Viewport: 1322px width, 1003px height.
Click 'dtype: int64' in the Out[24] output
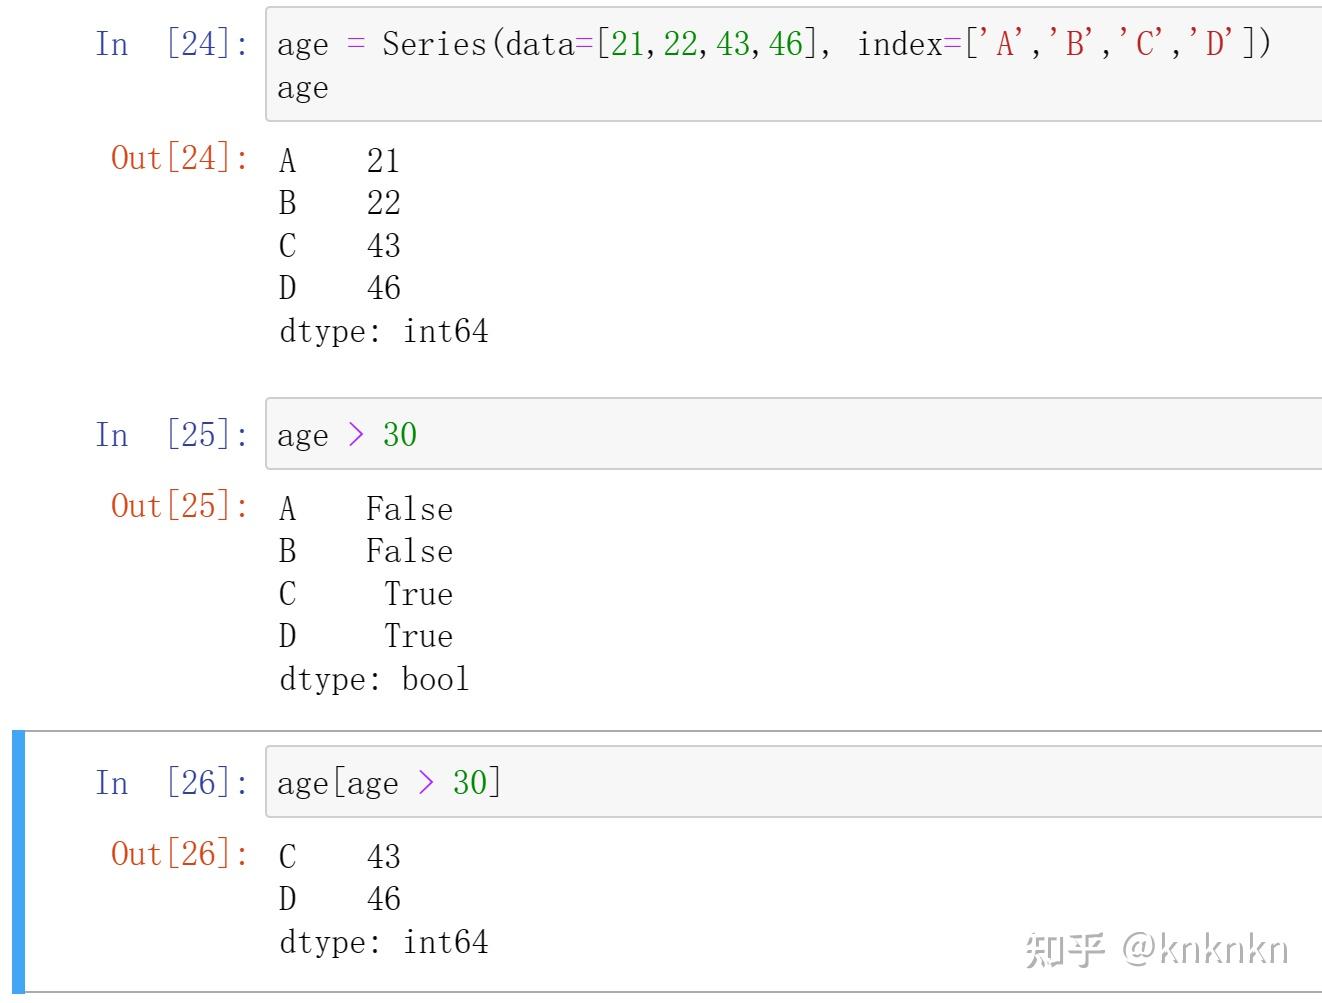(x=383, y=331)
